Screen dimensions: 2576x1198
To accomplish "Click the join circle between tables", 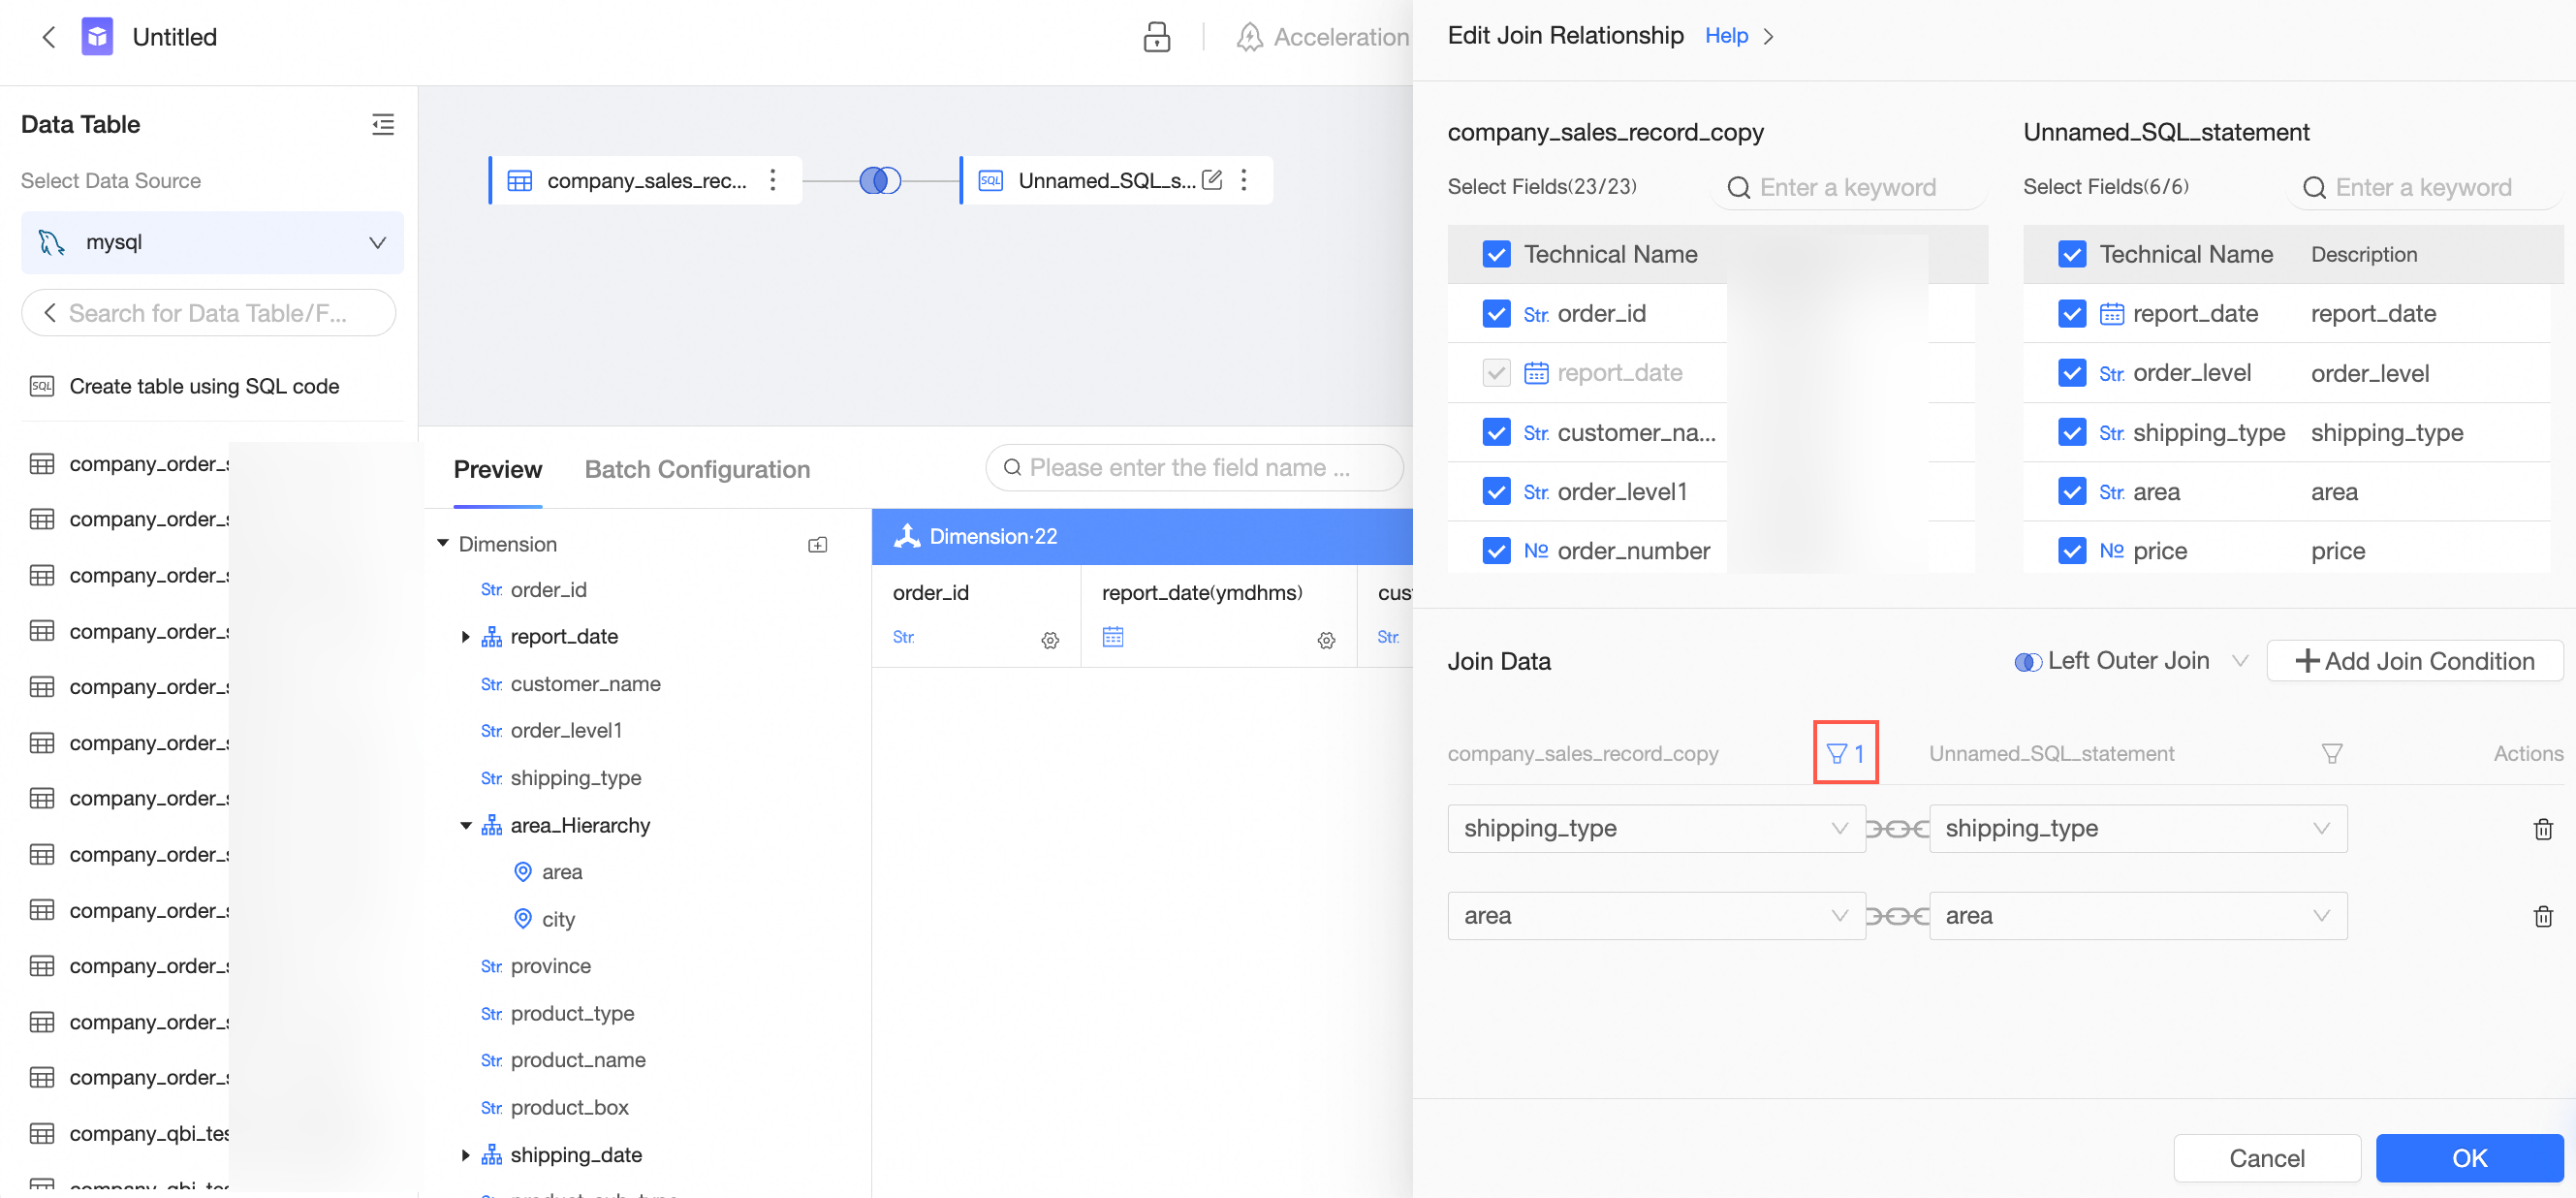I will (880, 180).
